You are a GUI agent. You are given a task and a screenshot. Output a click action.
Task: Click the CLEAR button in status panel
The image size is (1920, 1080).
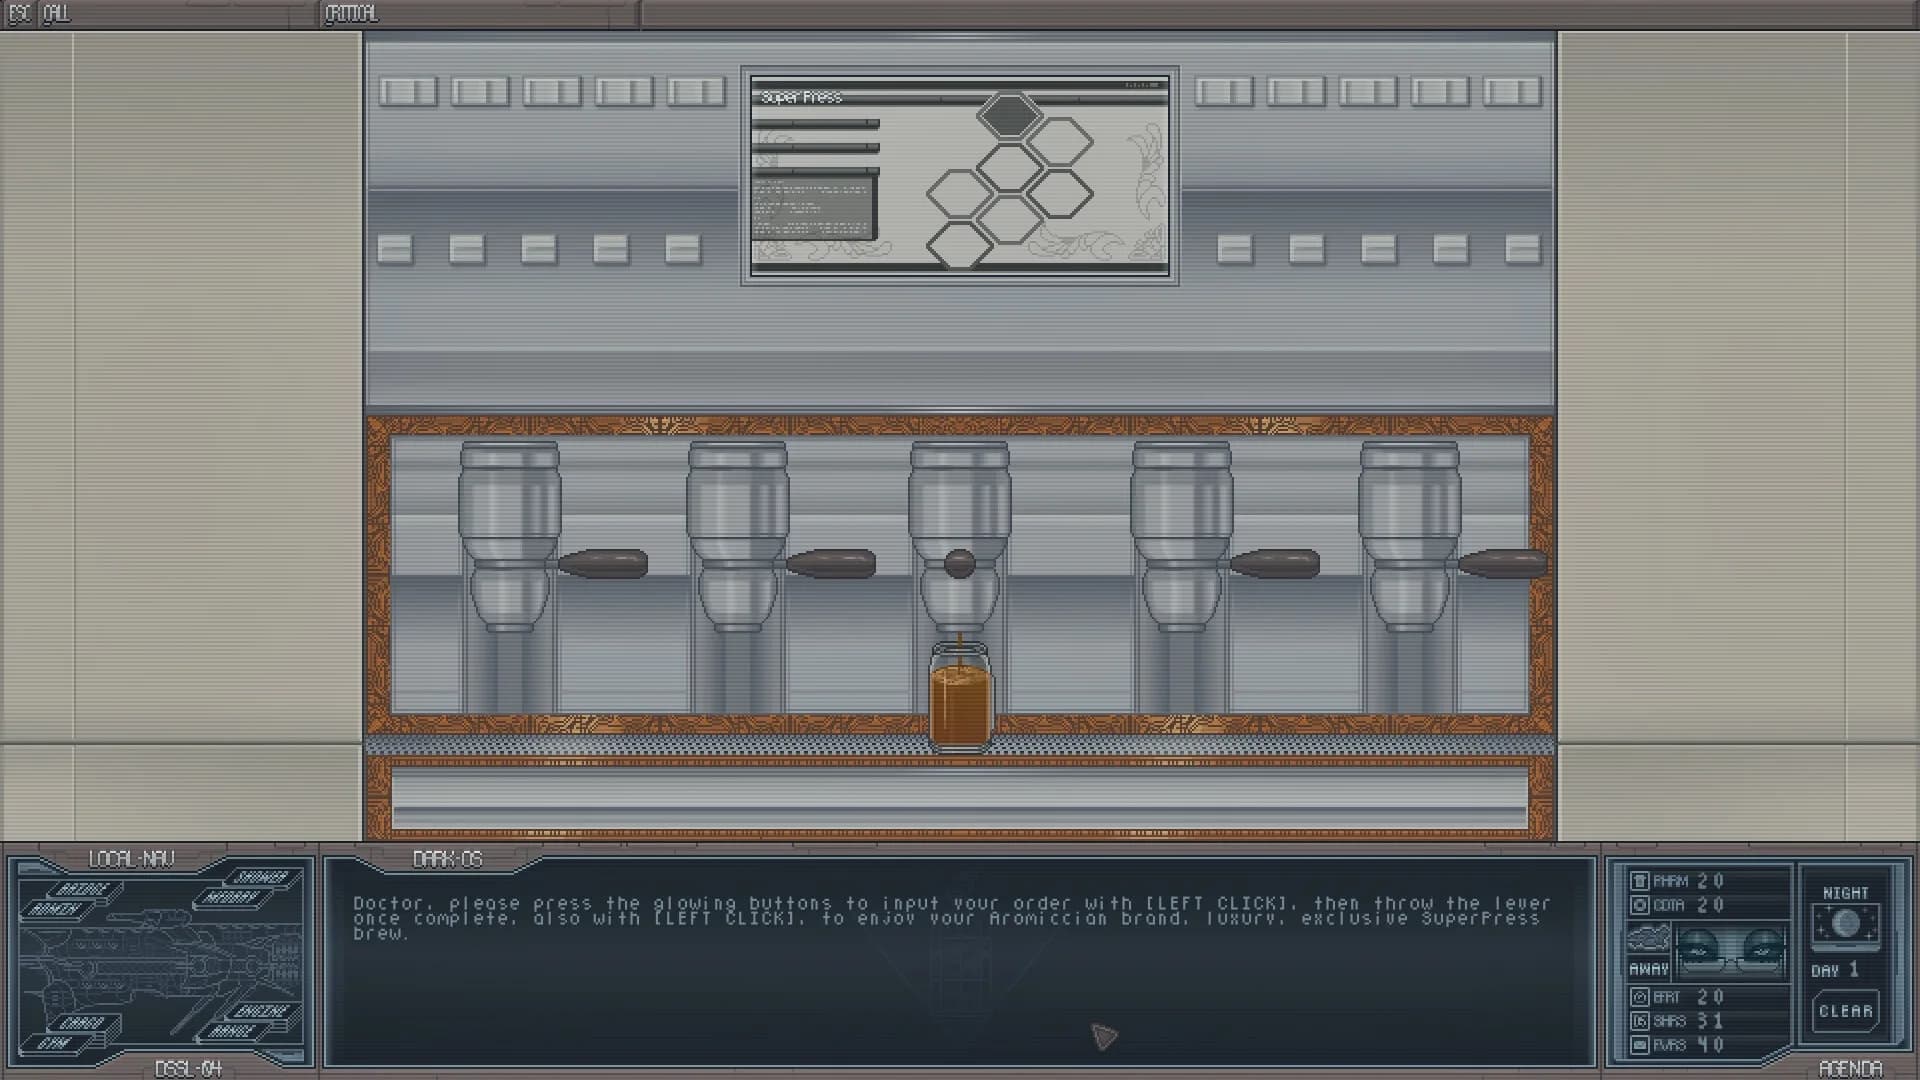coord(1846,1011)
